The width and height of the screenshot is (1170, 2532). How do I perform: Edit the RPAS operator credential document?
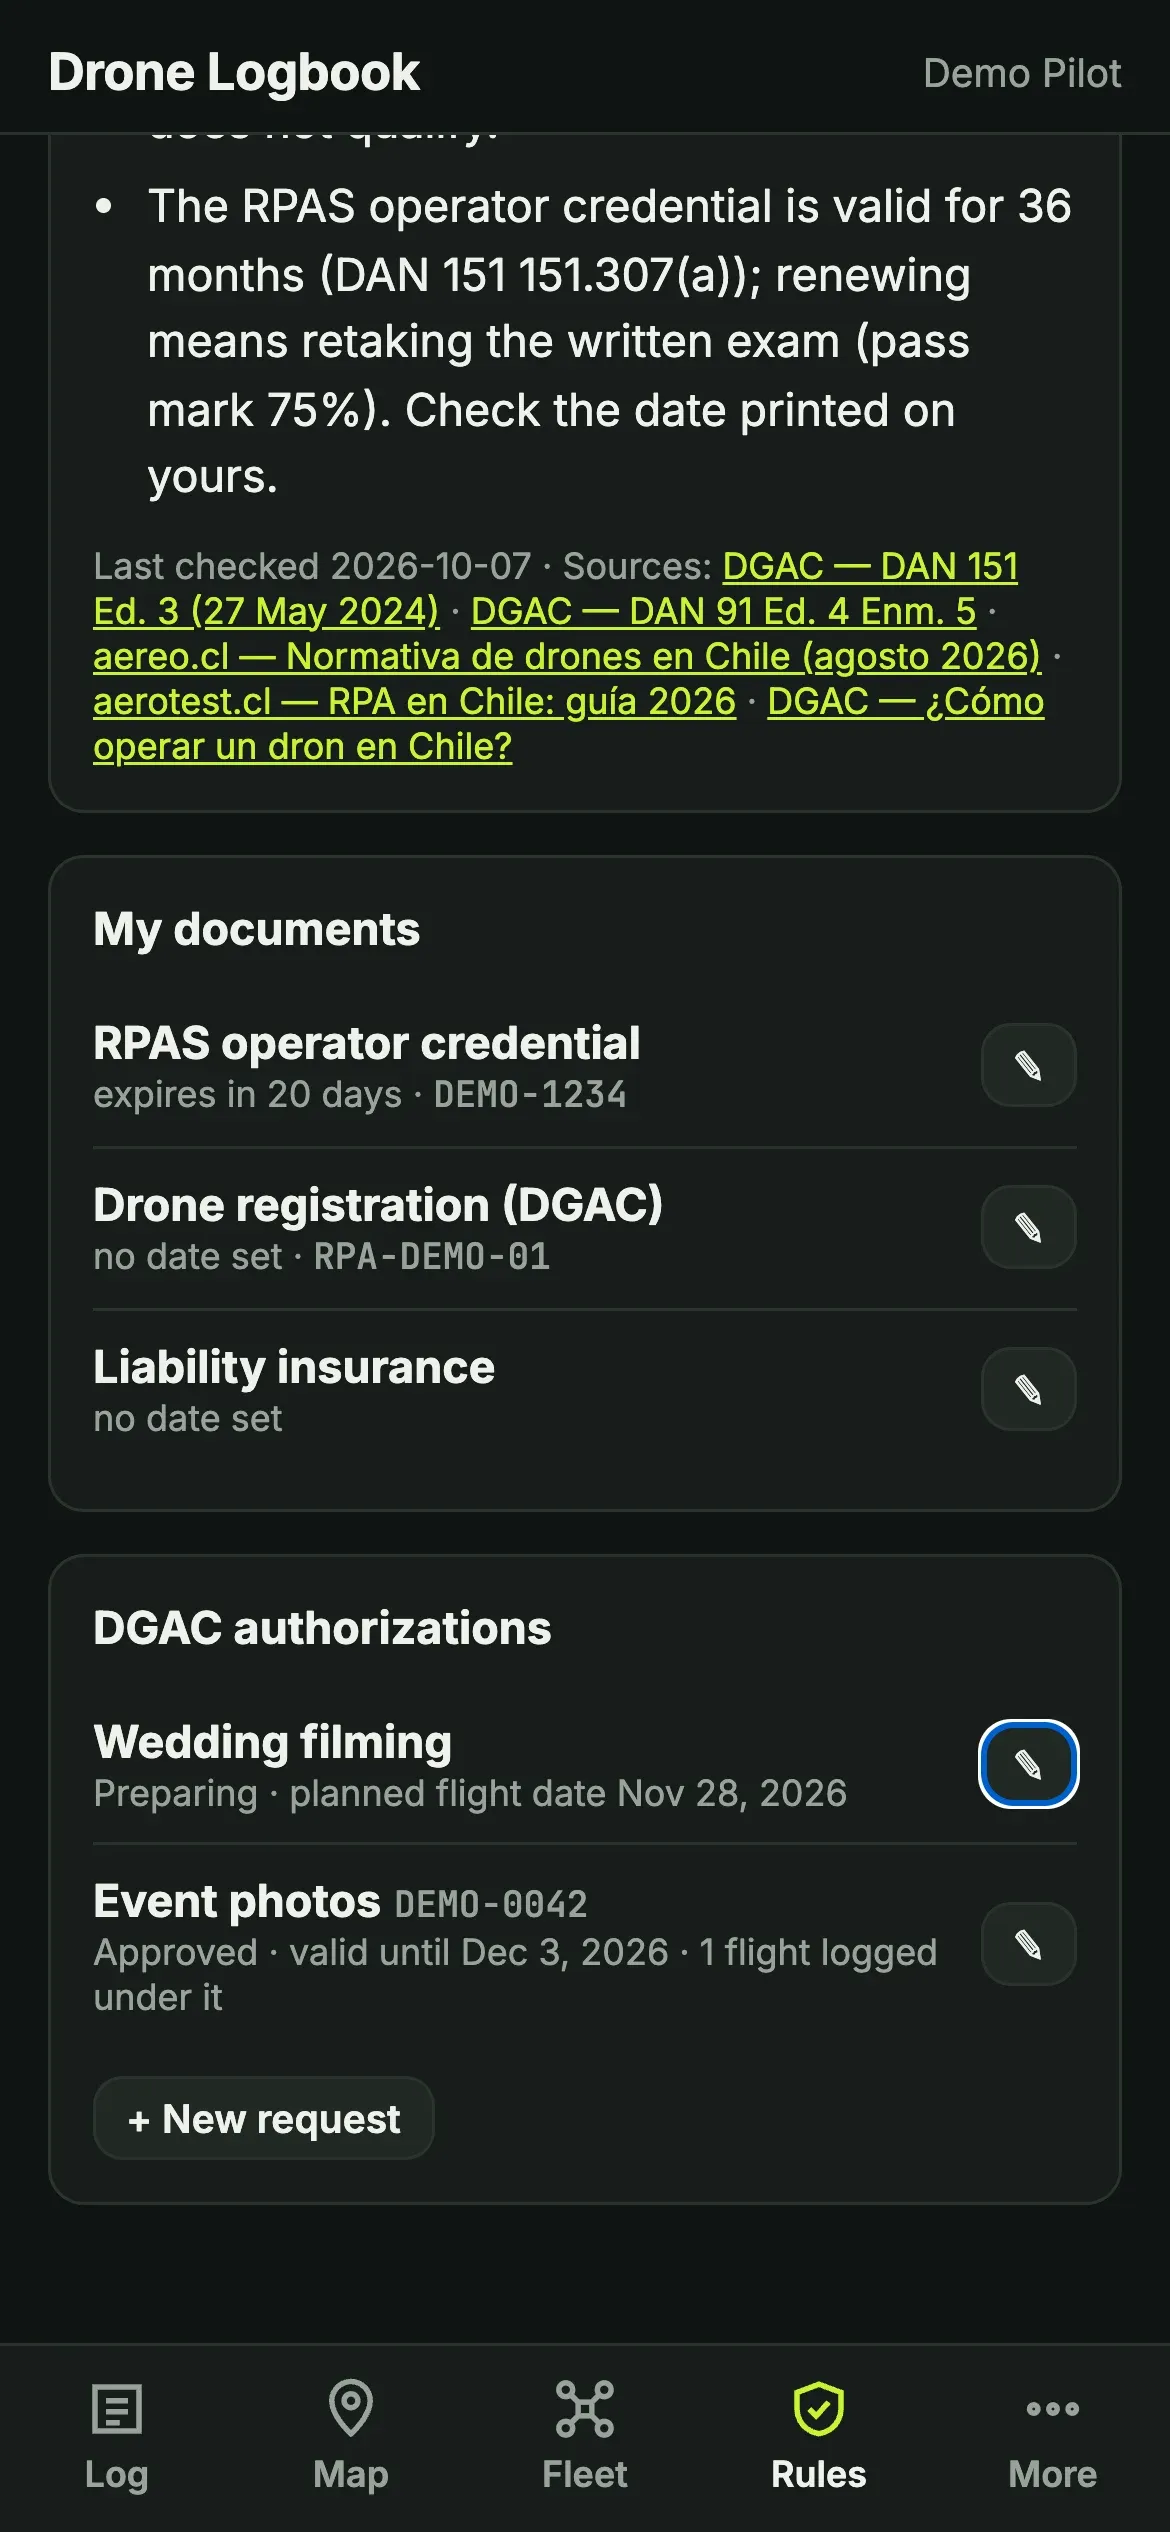click(x=1028, y=1065)
